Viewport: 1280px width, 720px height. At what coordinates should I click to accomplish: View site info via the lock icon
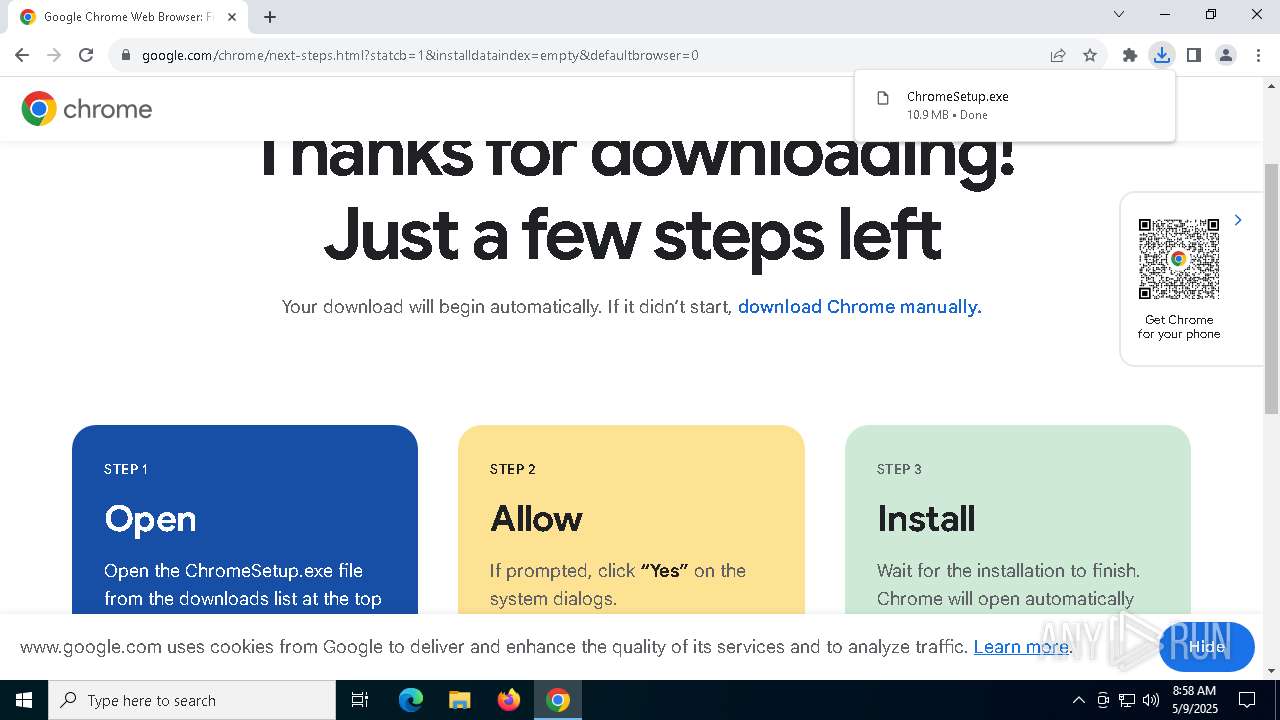126,55
